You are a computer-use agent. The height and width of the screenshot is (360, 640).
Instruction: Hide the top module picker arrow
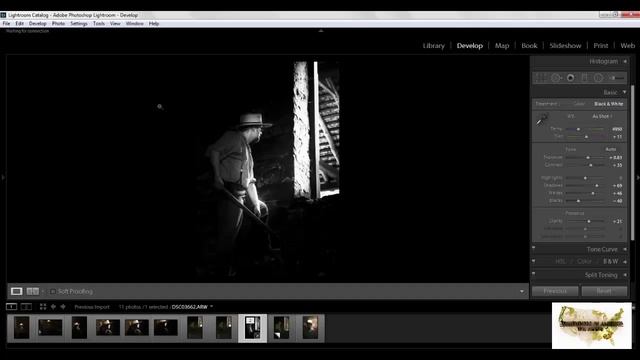(321, 31)
